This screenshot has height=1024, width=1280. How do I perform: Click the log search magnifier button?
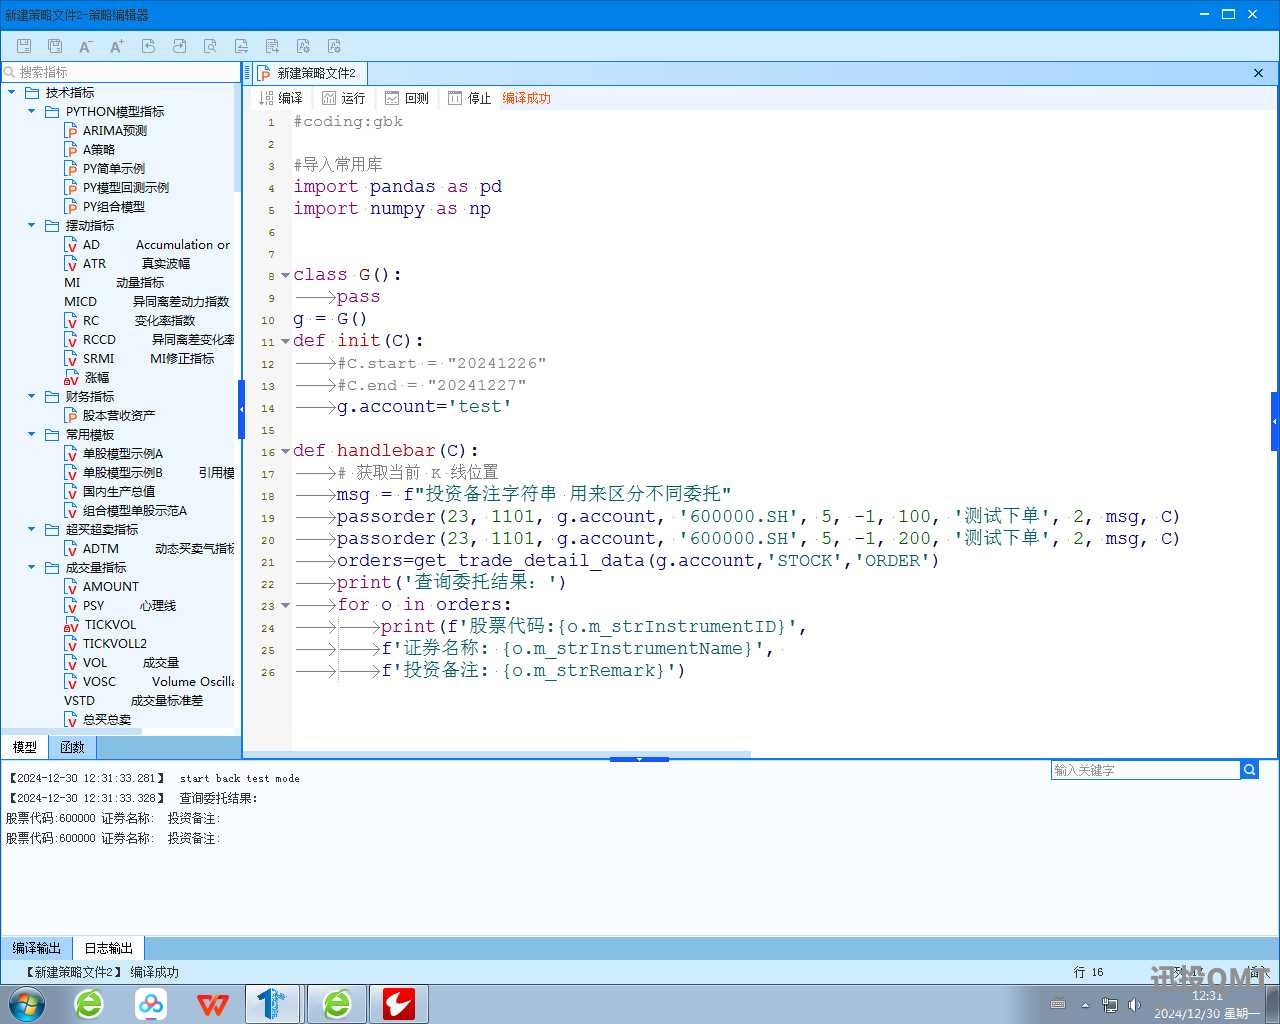click(1249, 770)
